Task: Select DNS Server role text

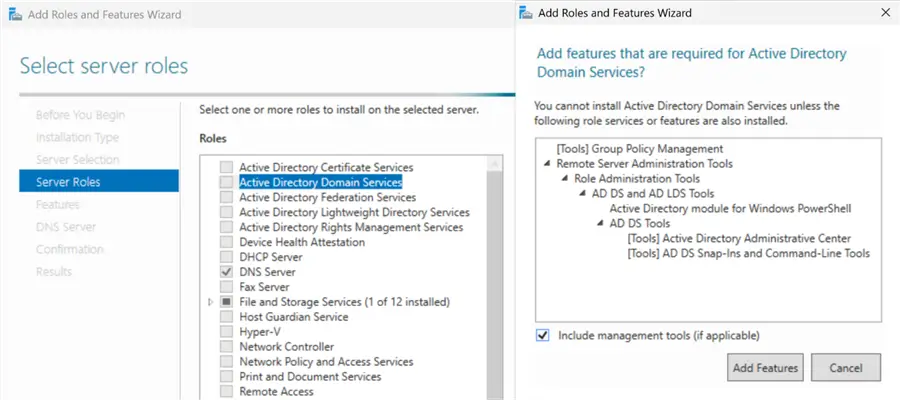Action: (x=267, y=272)
